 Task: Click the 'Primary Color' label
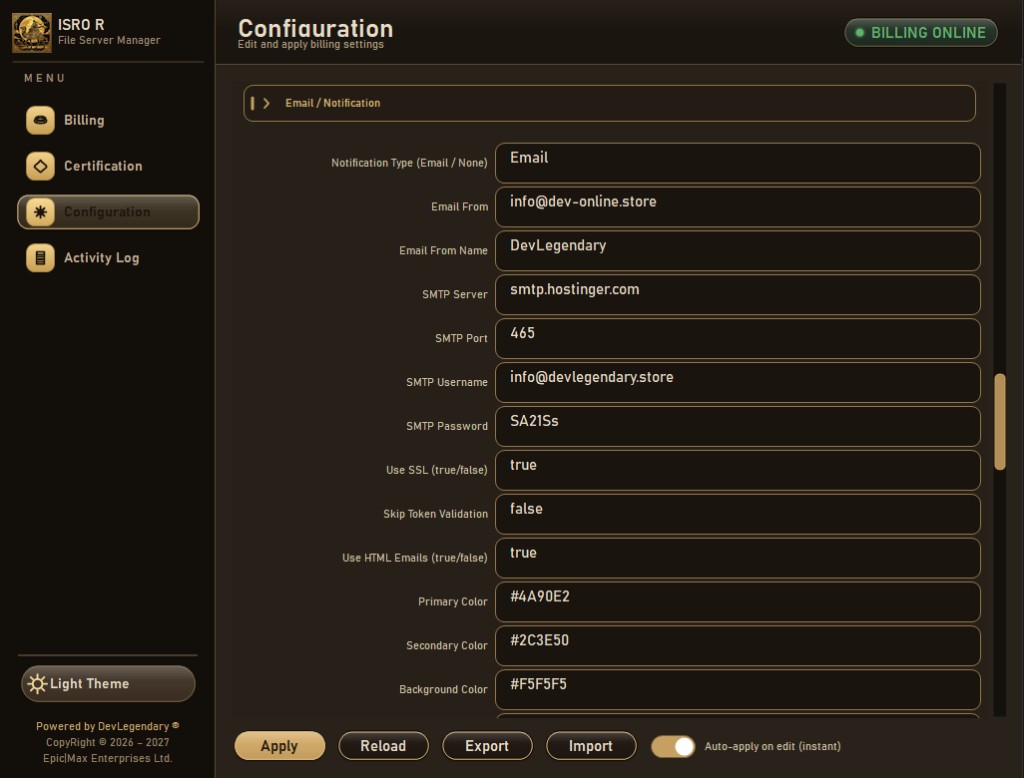453,602
